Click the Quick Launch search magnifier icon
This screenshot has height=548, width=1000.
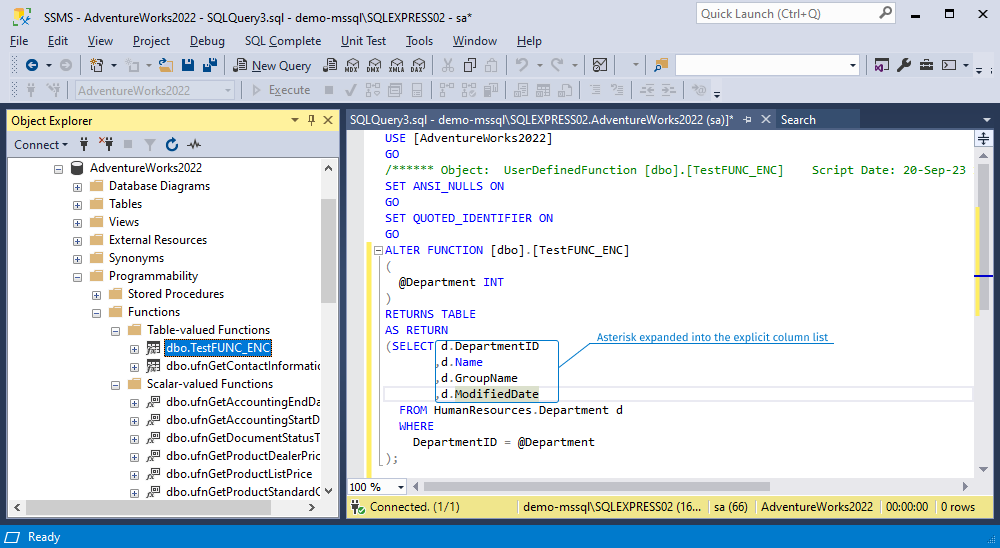coord(885,13)
